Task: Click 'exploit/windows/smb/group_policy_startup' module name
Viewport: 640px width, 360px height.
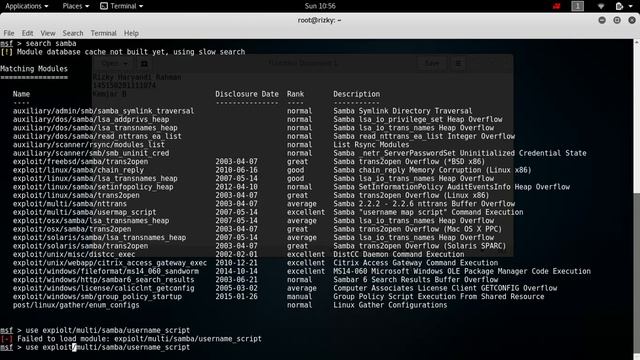Action: click(97, 296)
